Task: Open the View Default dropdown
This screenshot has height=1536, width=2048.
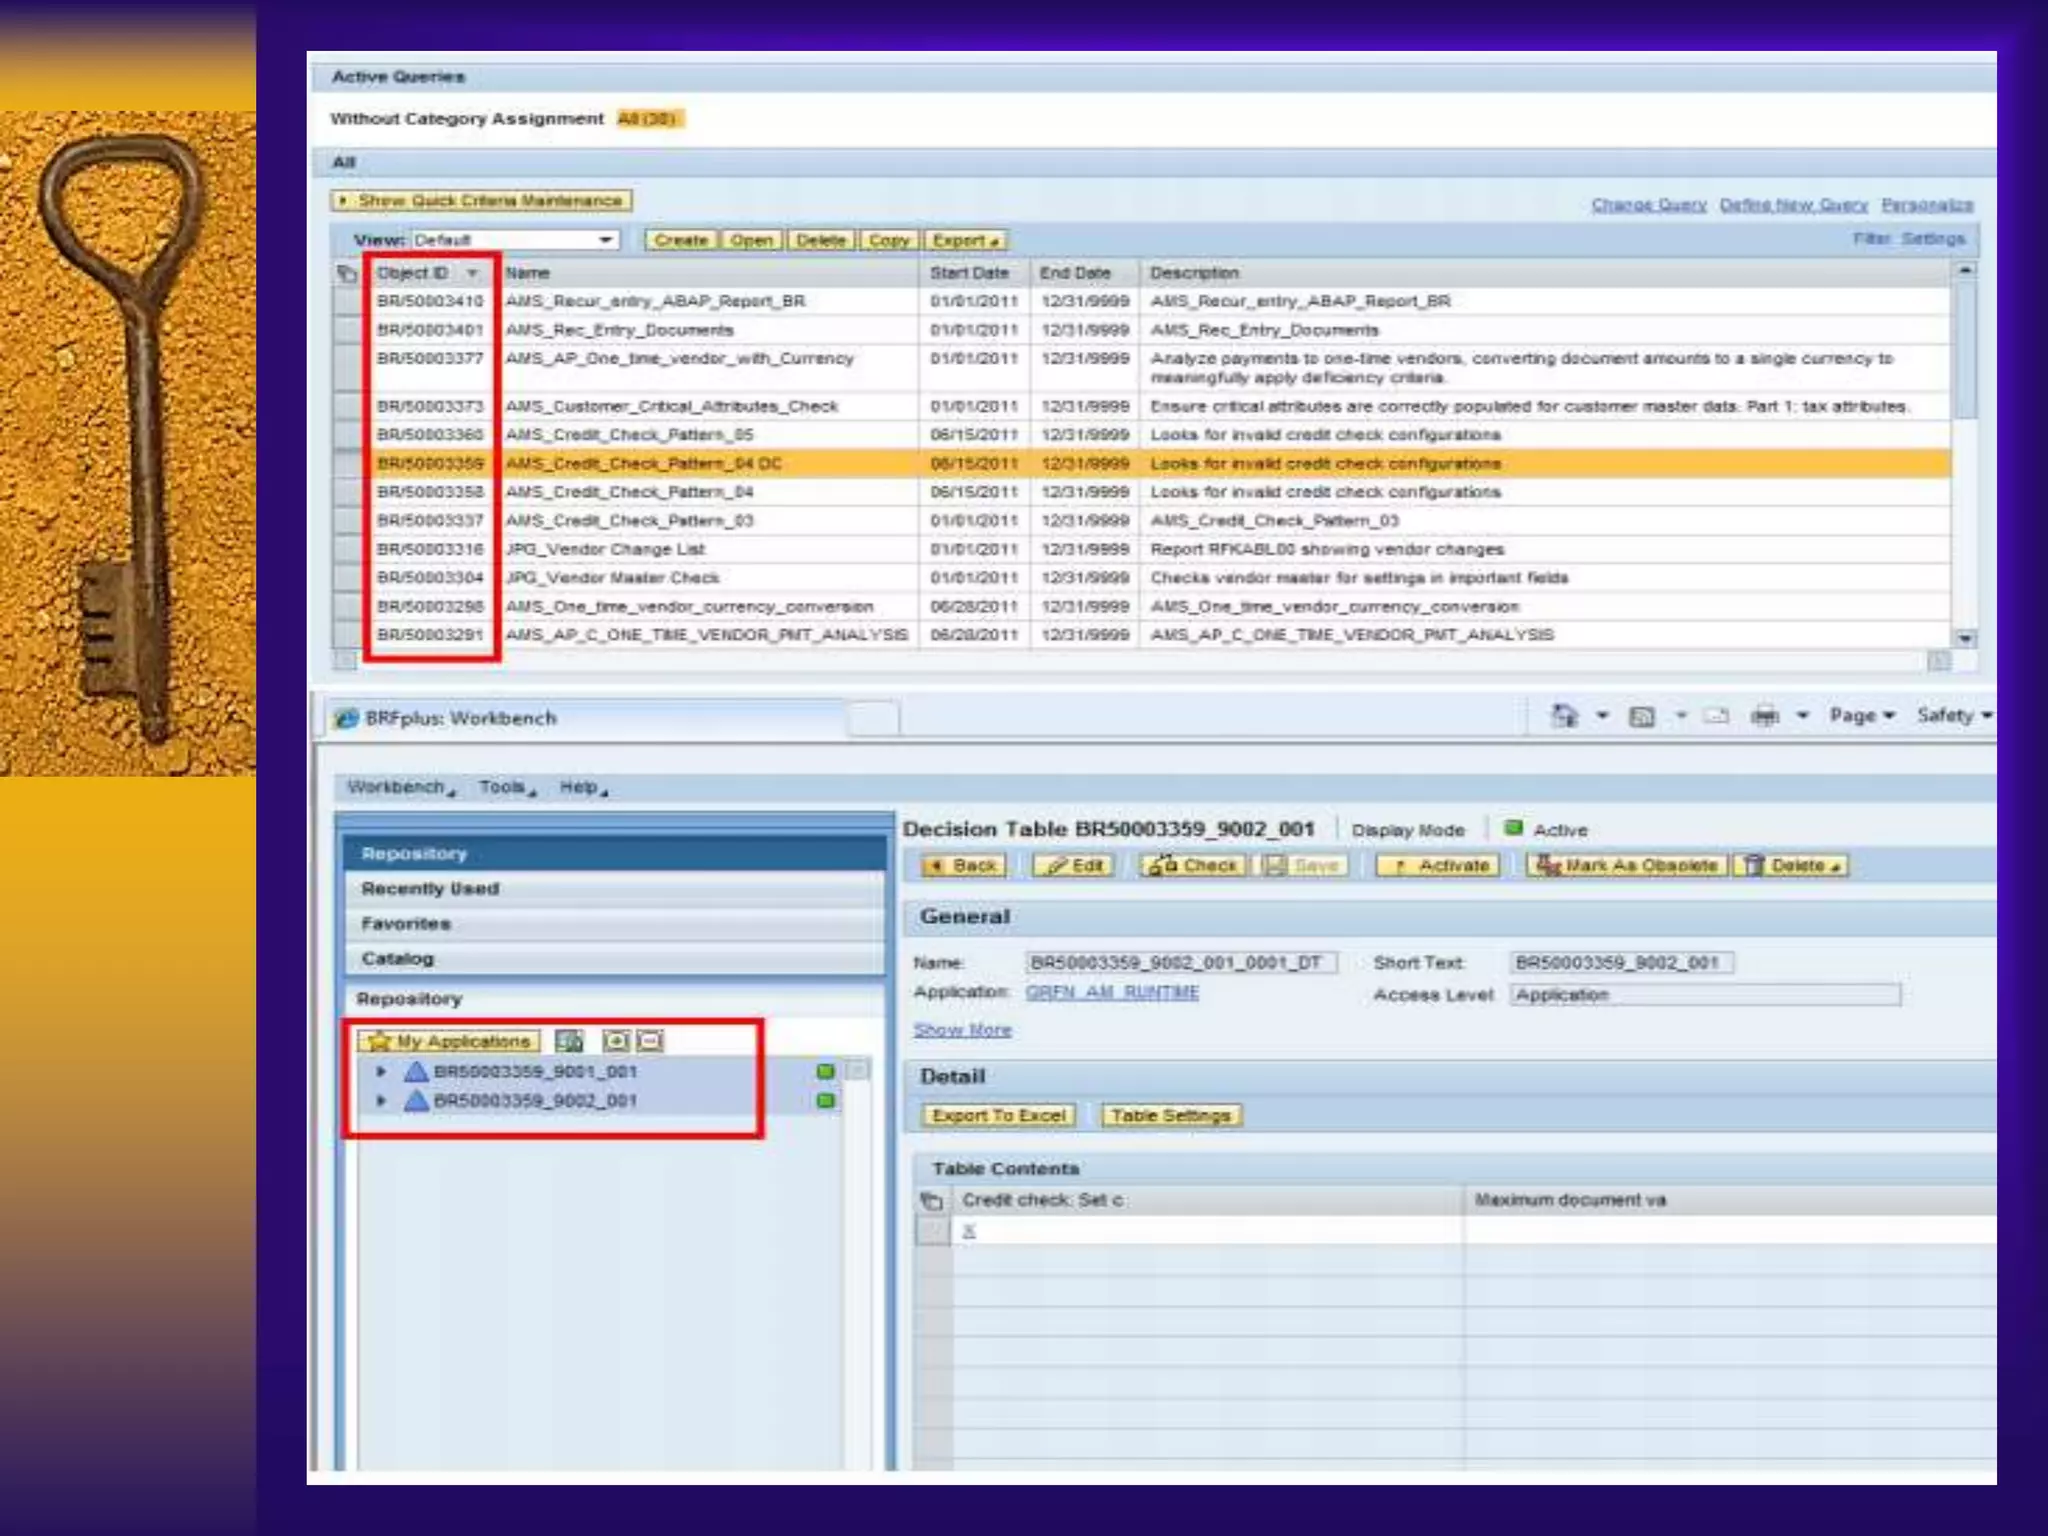Action: click(605, 240)
